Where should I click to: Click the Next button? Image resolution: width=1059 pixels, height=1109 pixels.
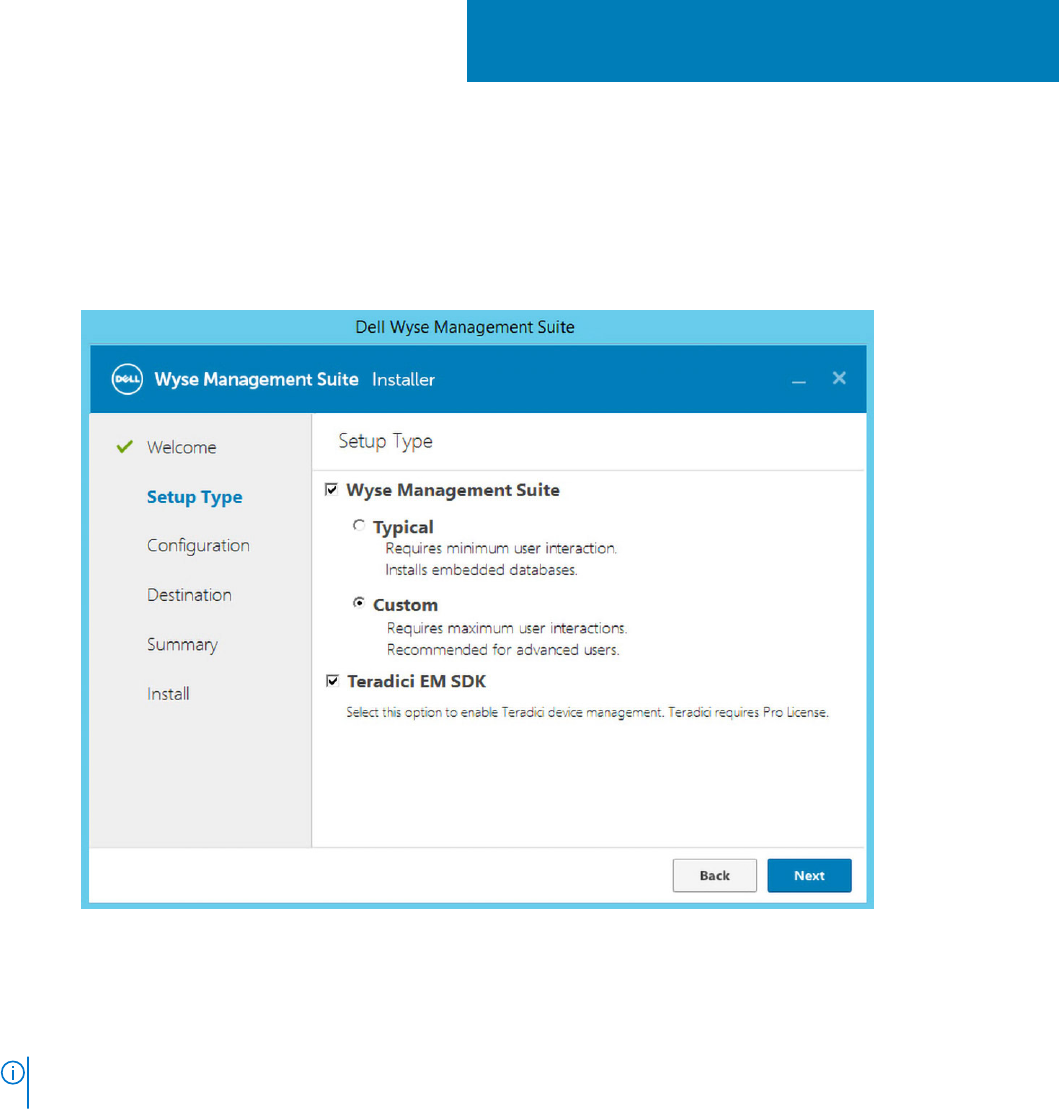click(809, 876)
